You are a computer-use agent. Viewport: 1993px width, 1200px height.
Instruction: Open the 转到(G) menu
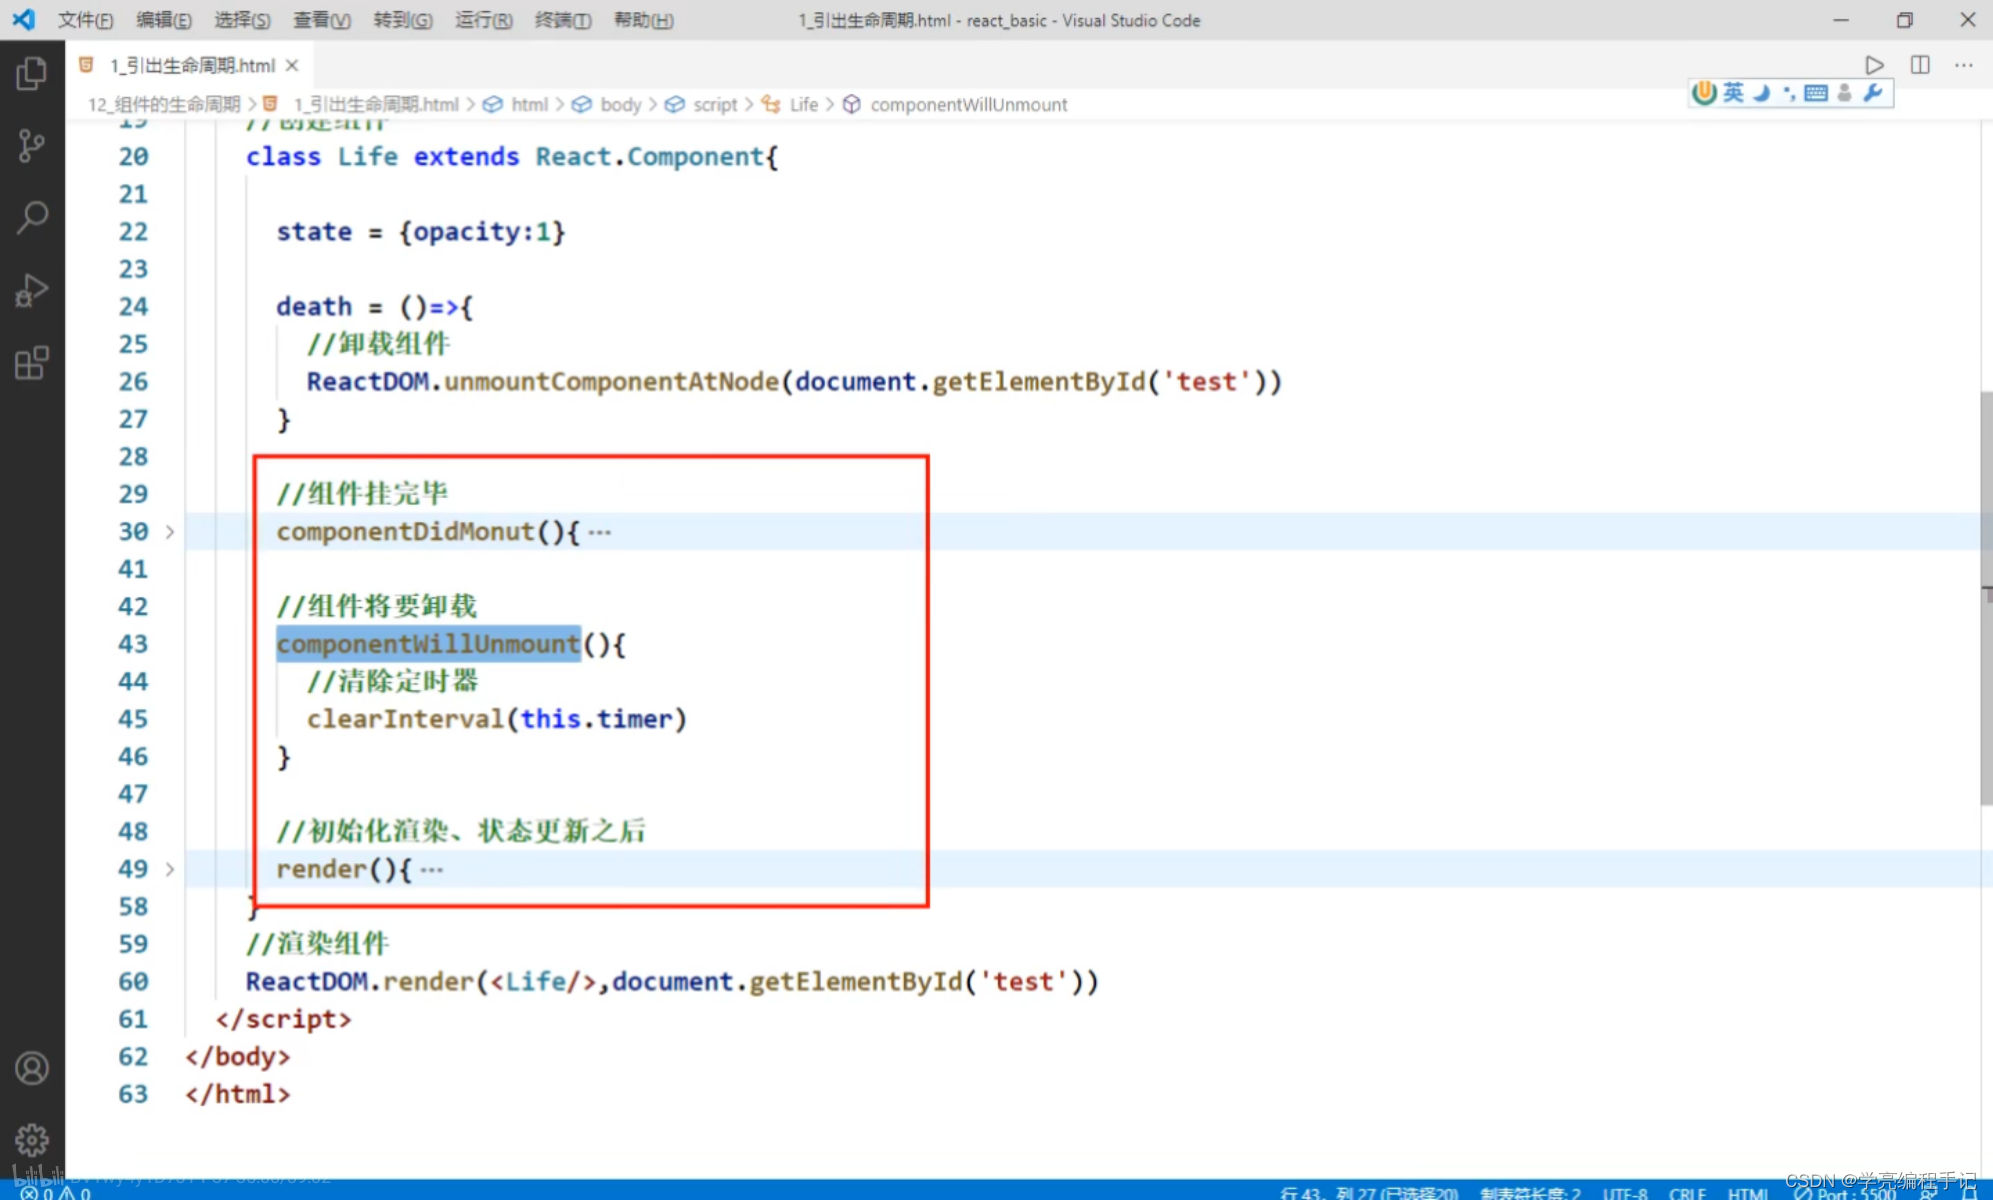pos(403,20)
